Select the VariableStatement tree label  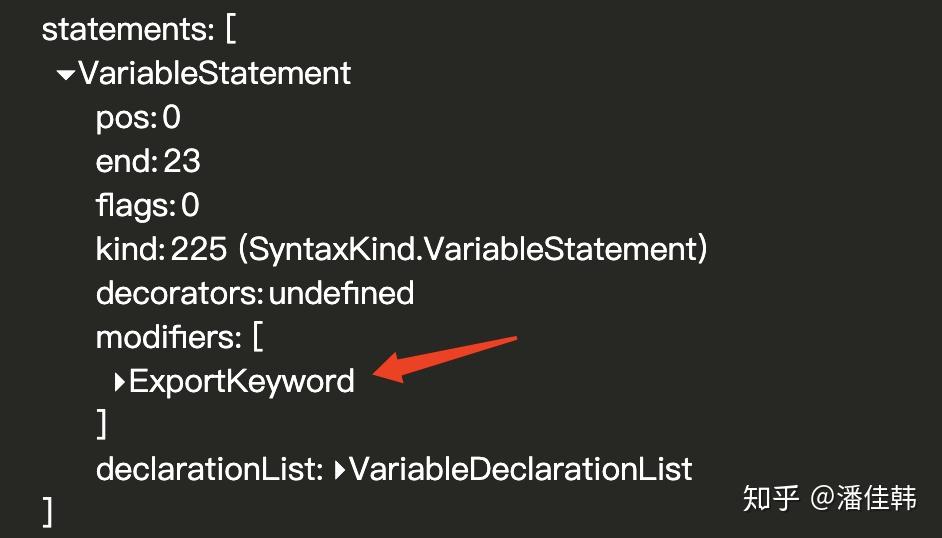(x=214, y=73)
